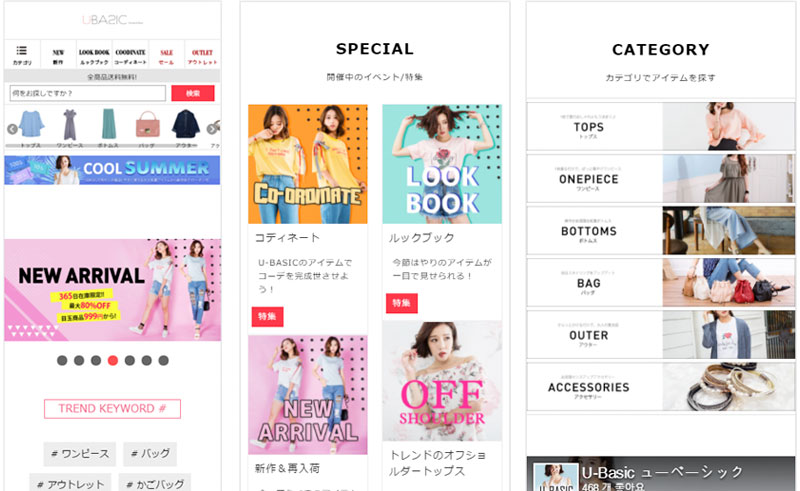The width and height of the screenshot is (800, 491).
Task: Click the search input field
Action: click(x=88, y=93)
